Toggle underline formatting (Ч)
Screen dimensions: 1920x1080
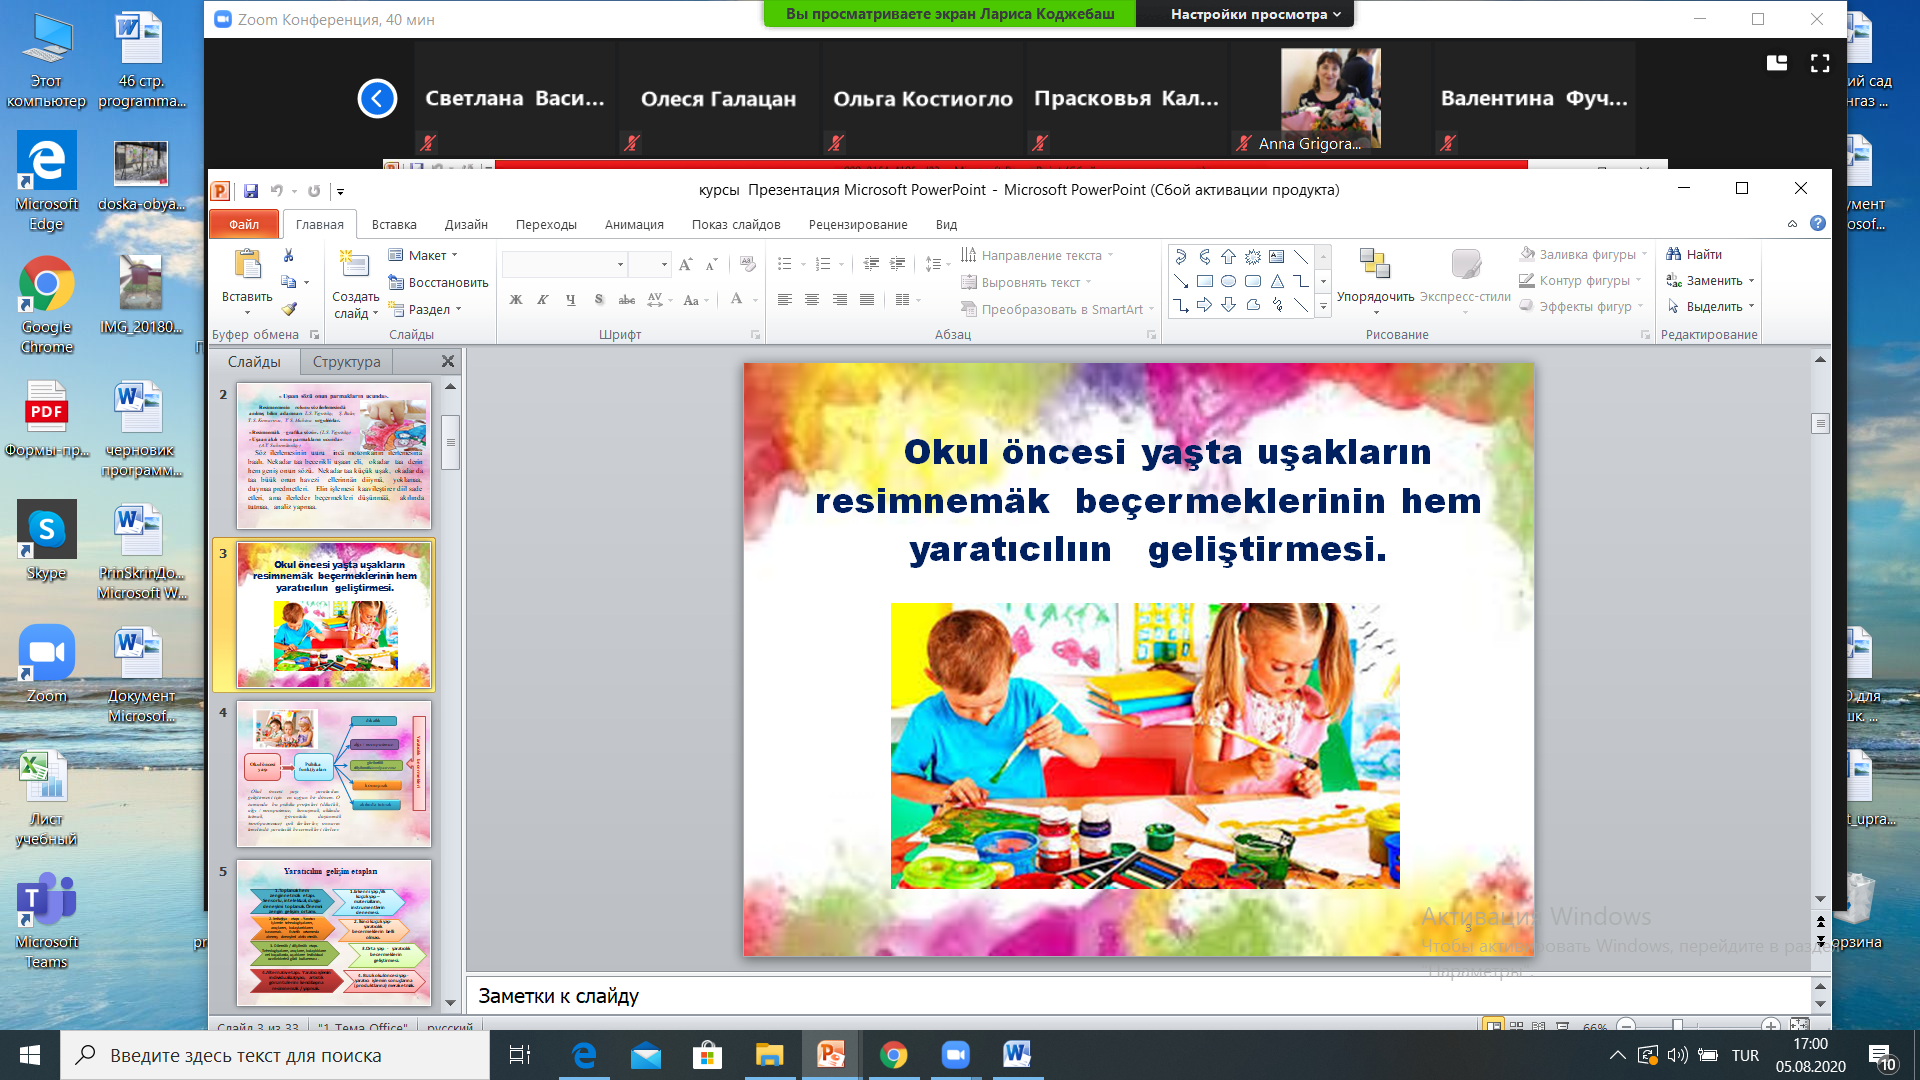tap(570, 299)
